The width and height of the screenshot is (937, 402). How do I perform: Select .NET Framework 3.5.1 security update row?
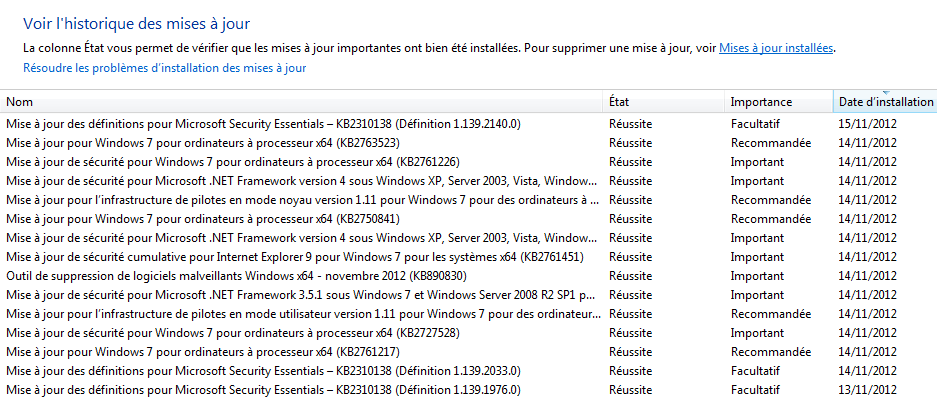301,295
